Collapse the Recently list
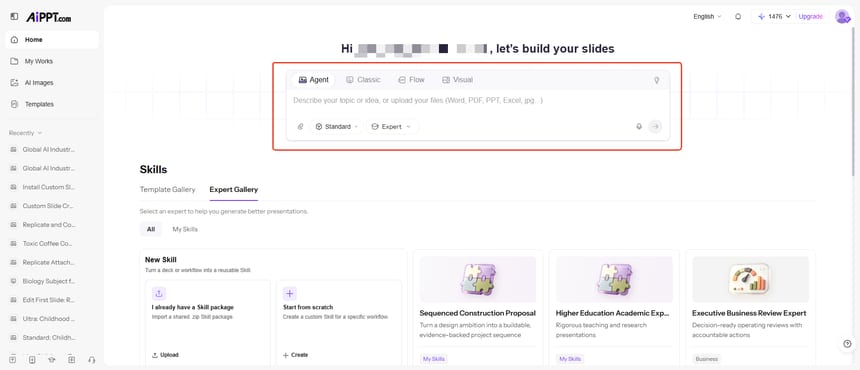Viewport: 860px width, 370px height. click(25, 133)
